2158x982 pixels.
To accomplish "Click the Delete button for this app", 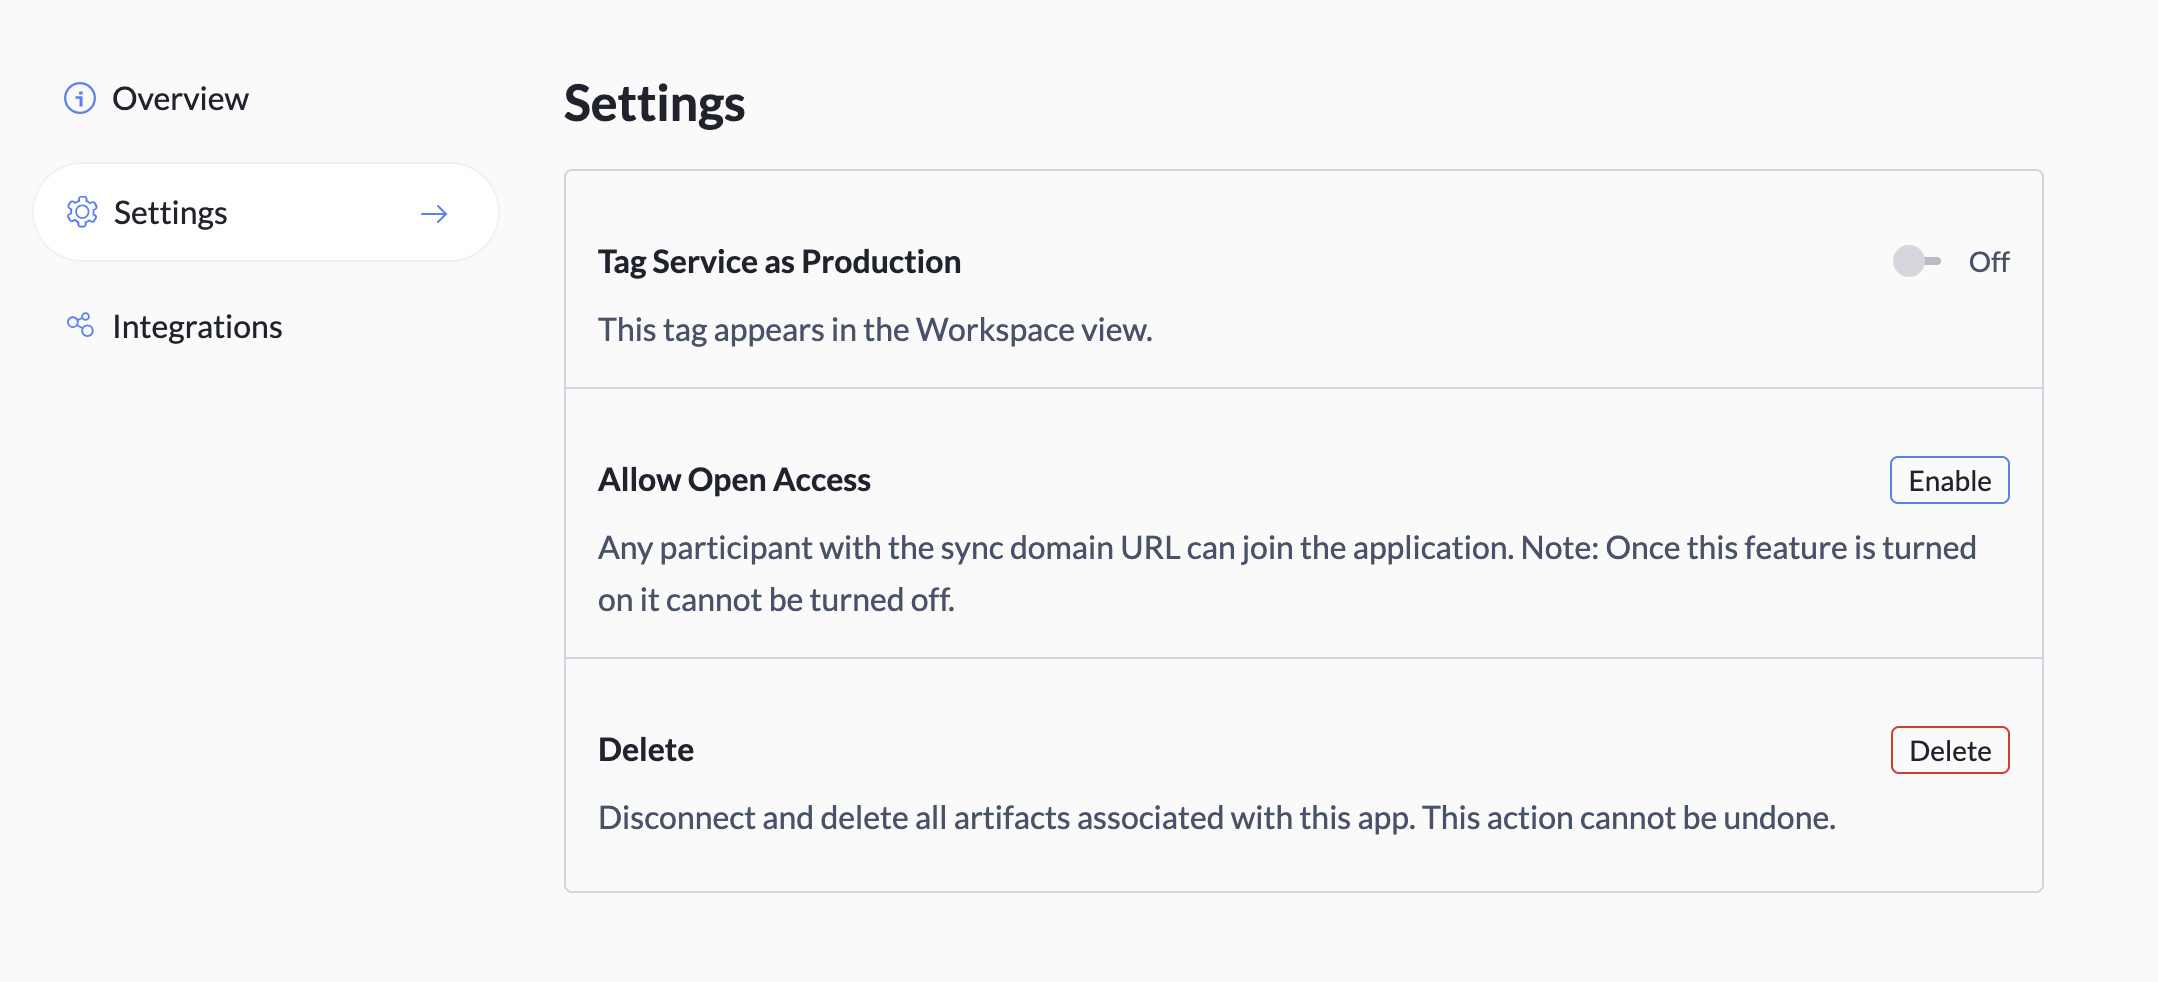I will 1948,750.
